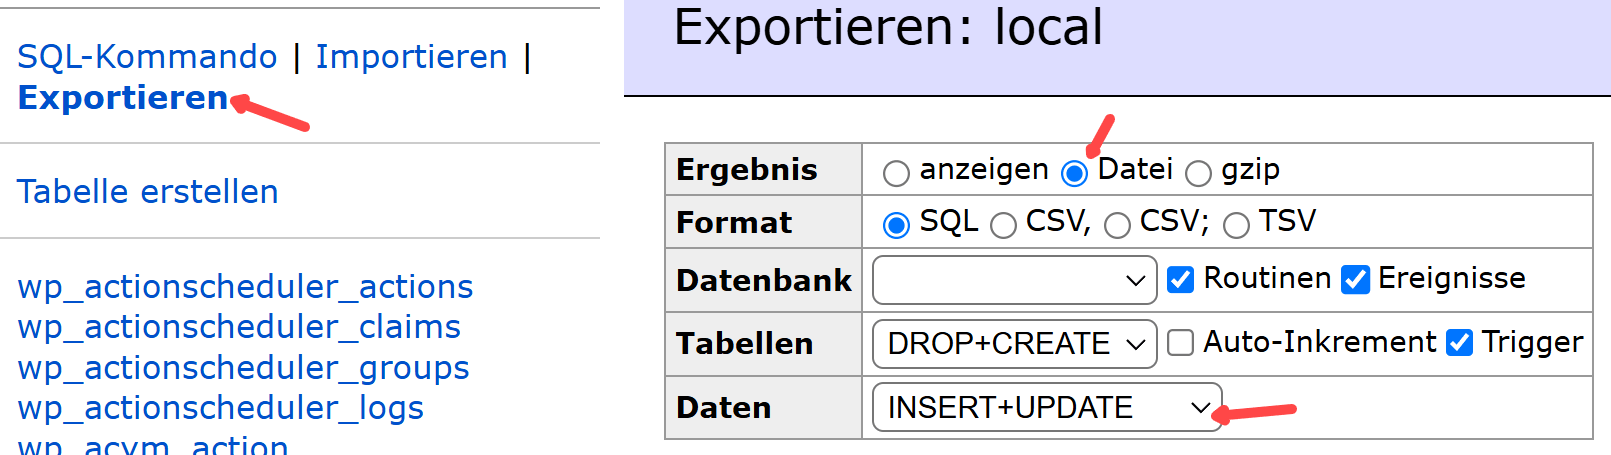Pick the TSV format option
Image resolution: width=1611 pixels, height=455 pixels.
coord(1236,225)
